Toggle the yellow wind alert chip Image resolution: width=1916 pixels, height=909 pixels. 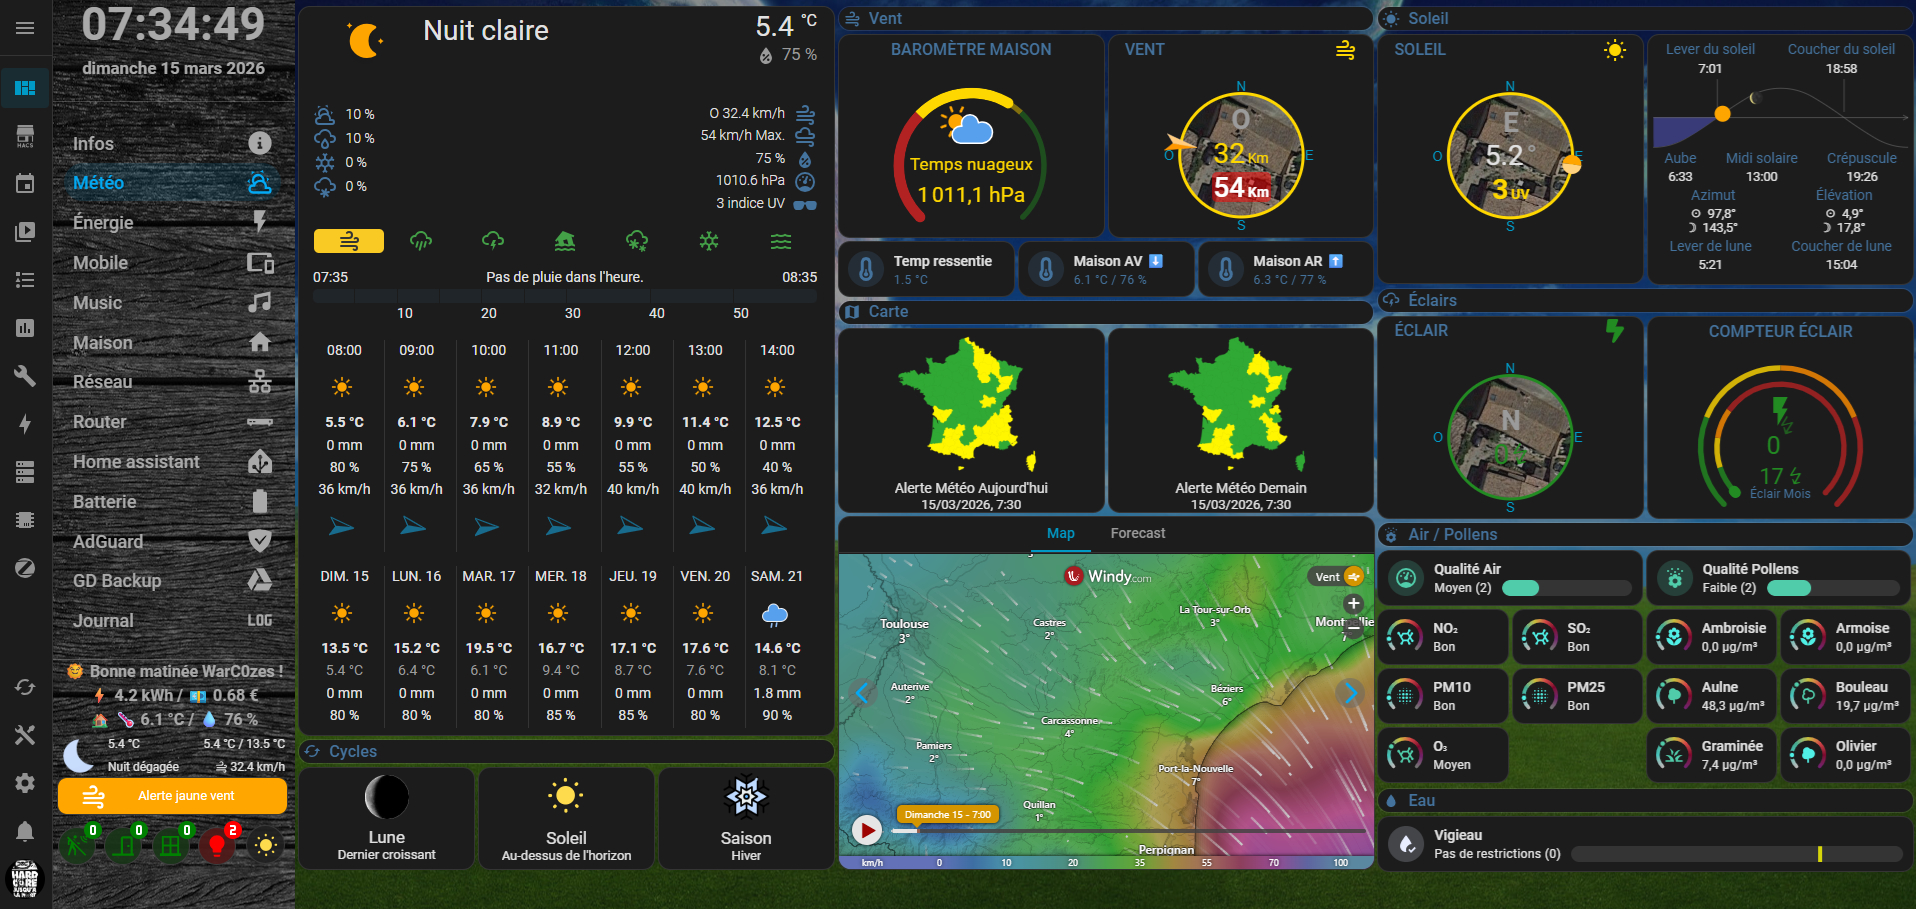[x=349, y=241]
